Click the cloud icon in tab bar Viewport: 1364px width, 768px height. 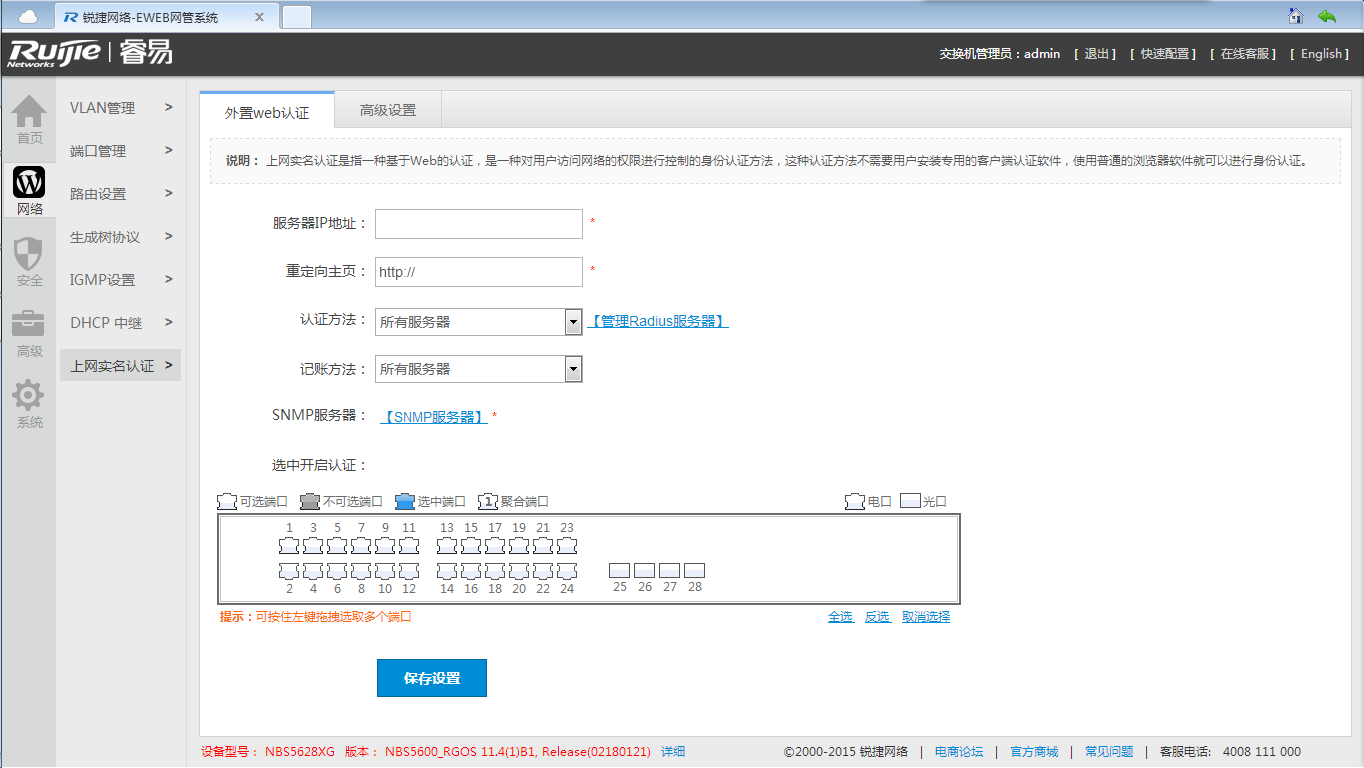[x=27, y=16]
